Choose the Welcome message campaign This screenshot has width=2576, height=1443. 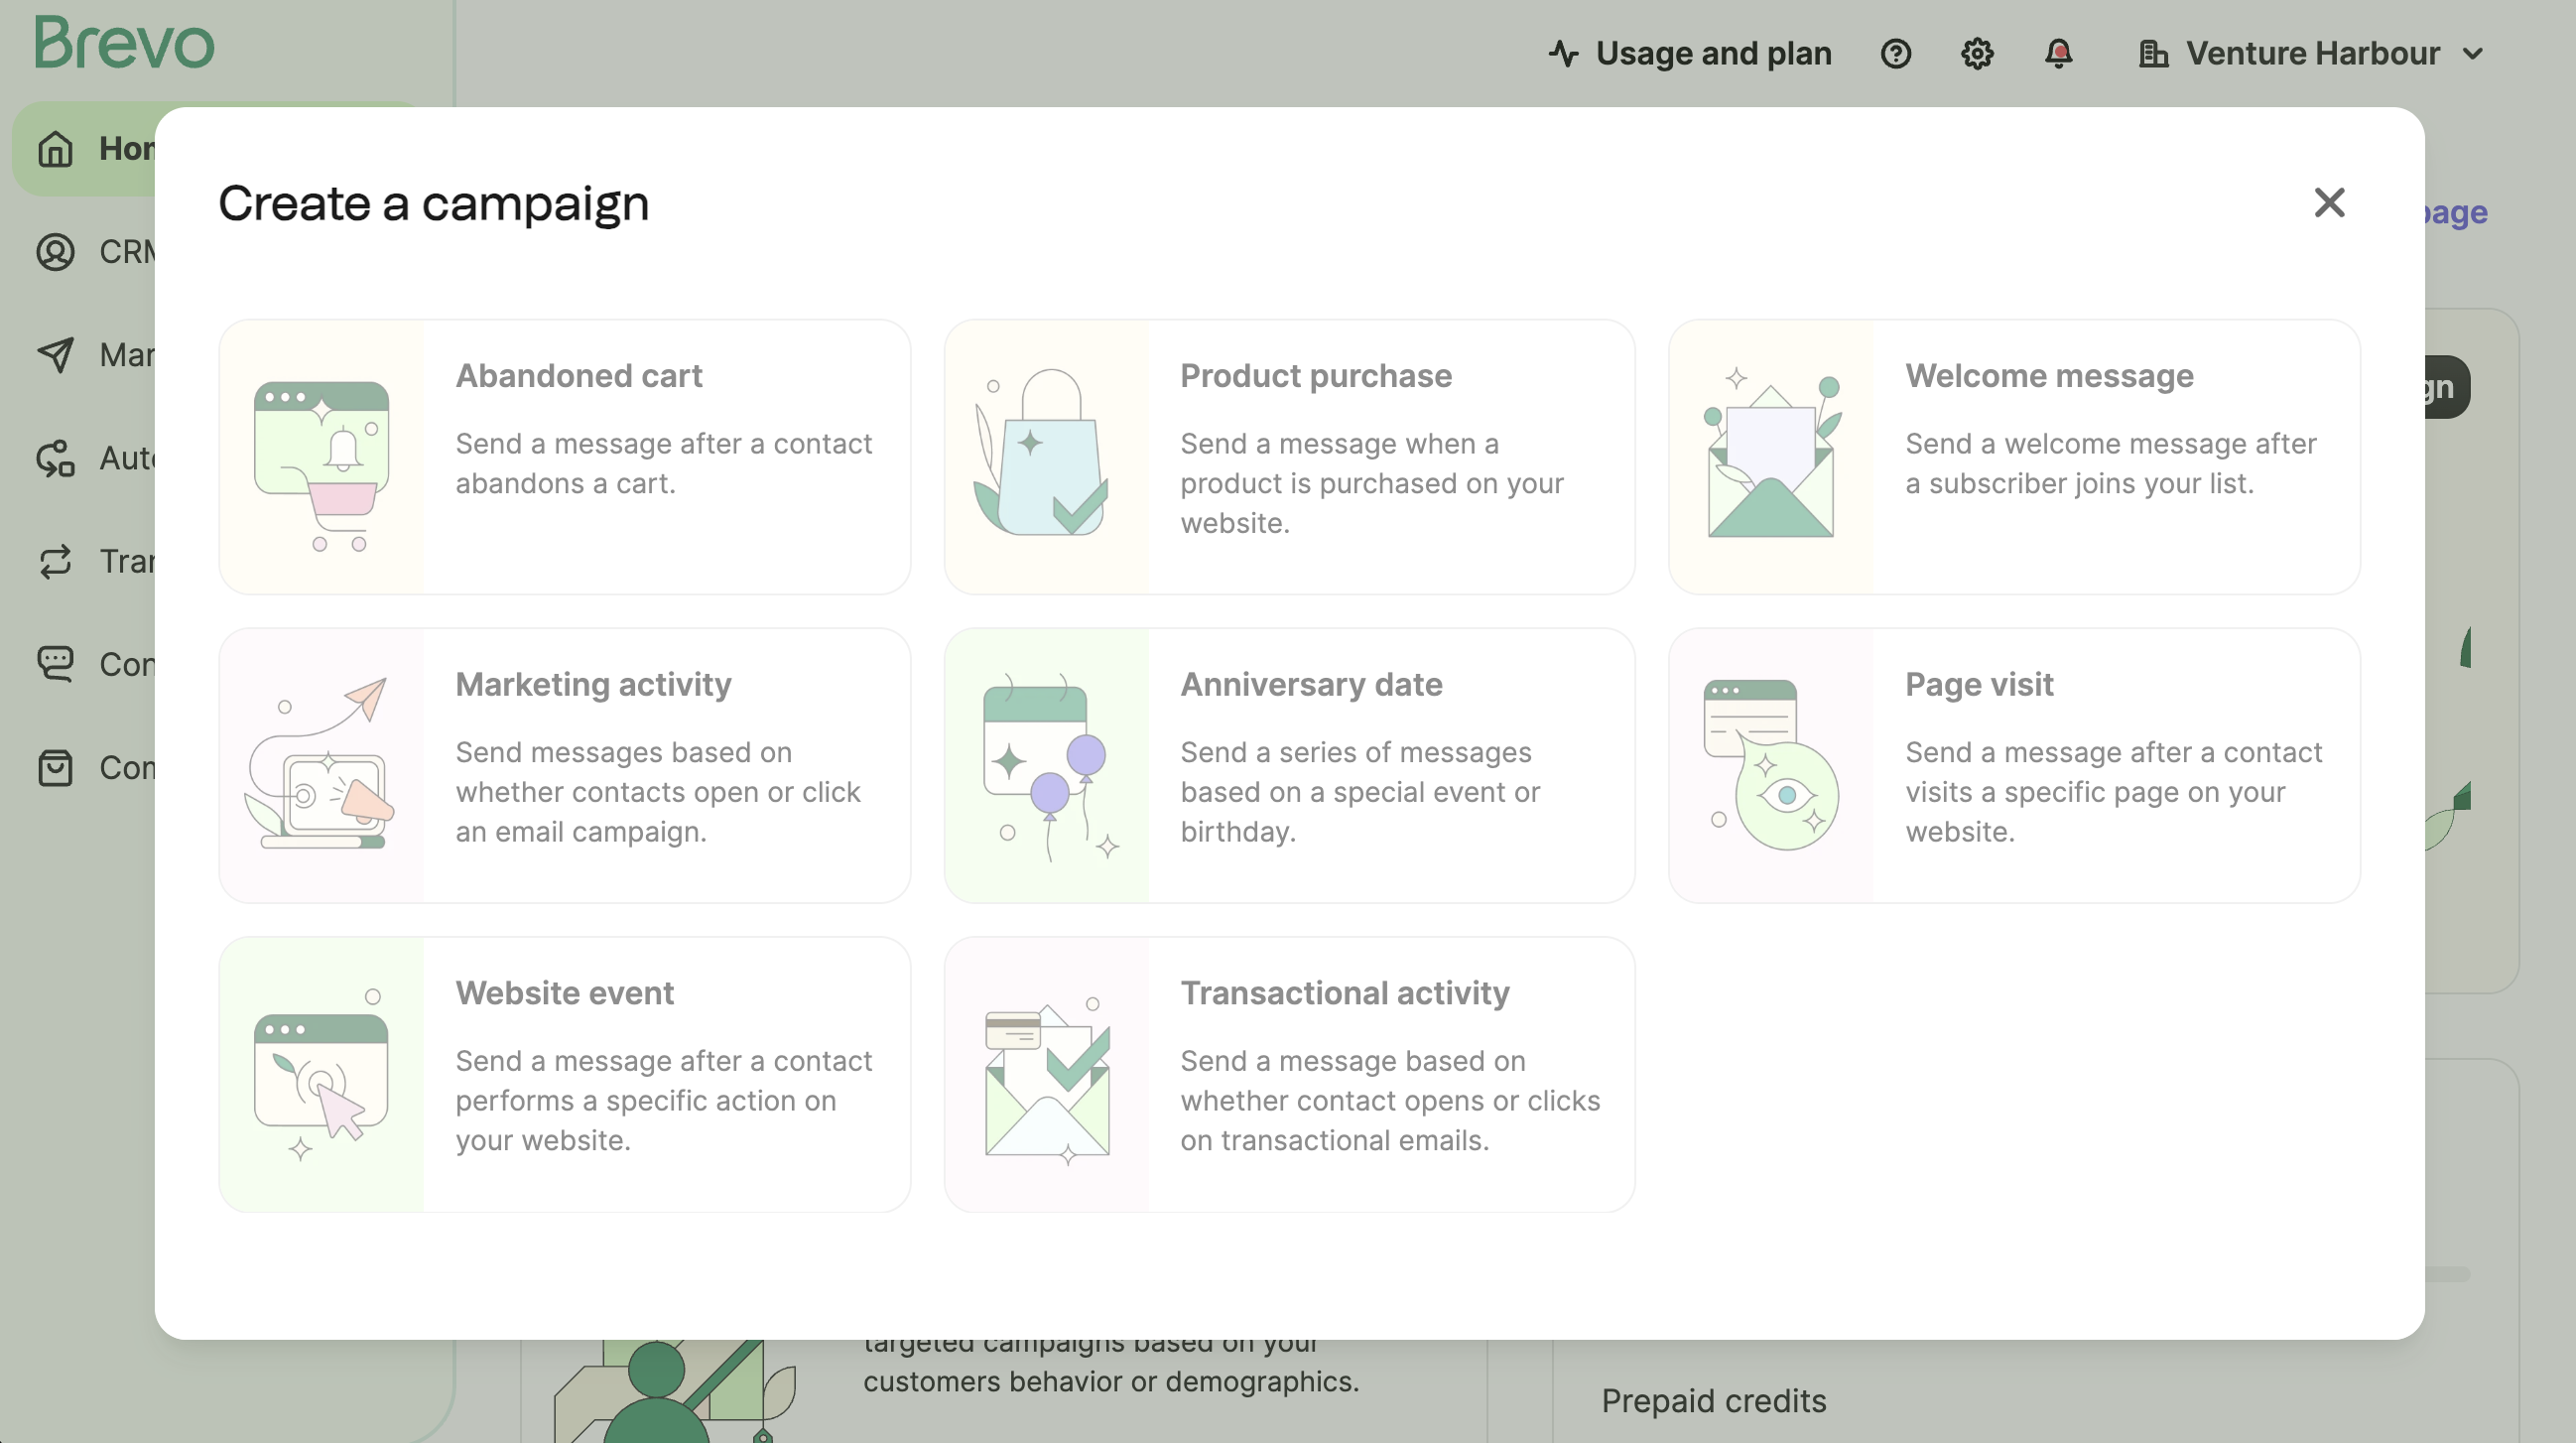(2012, 457)
